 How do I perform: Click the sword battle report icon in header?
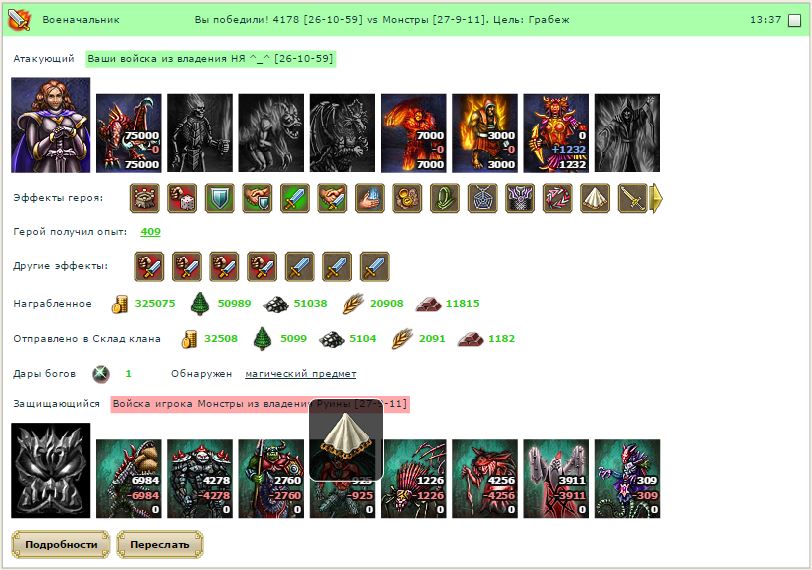coord(19,20)
